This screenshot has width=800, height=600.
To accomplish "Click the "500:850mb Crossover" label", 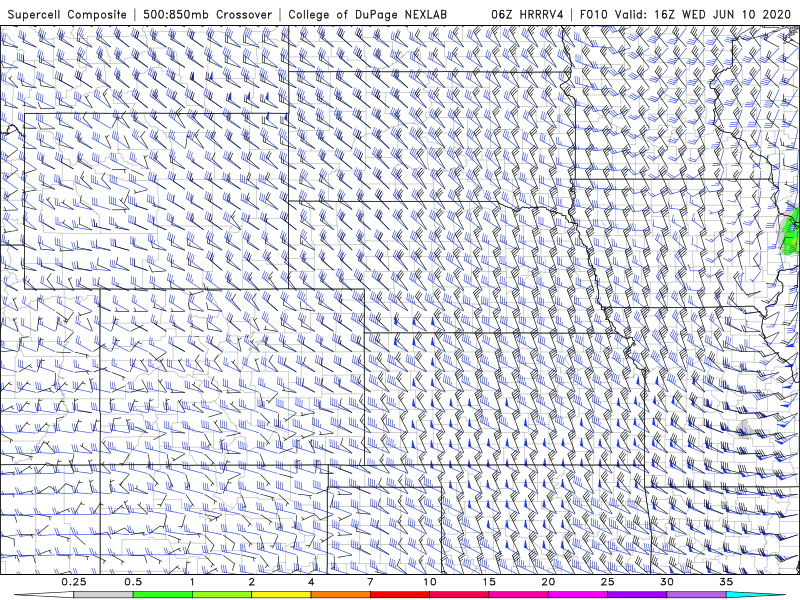I will [208, 14].
